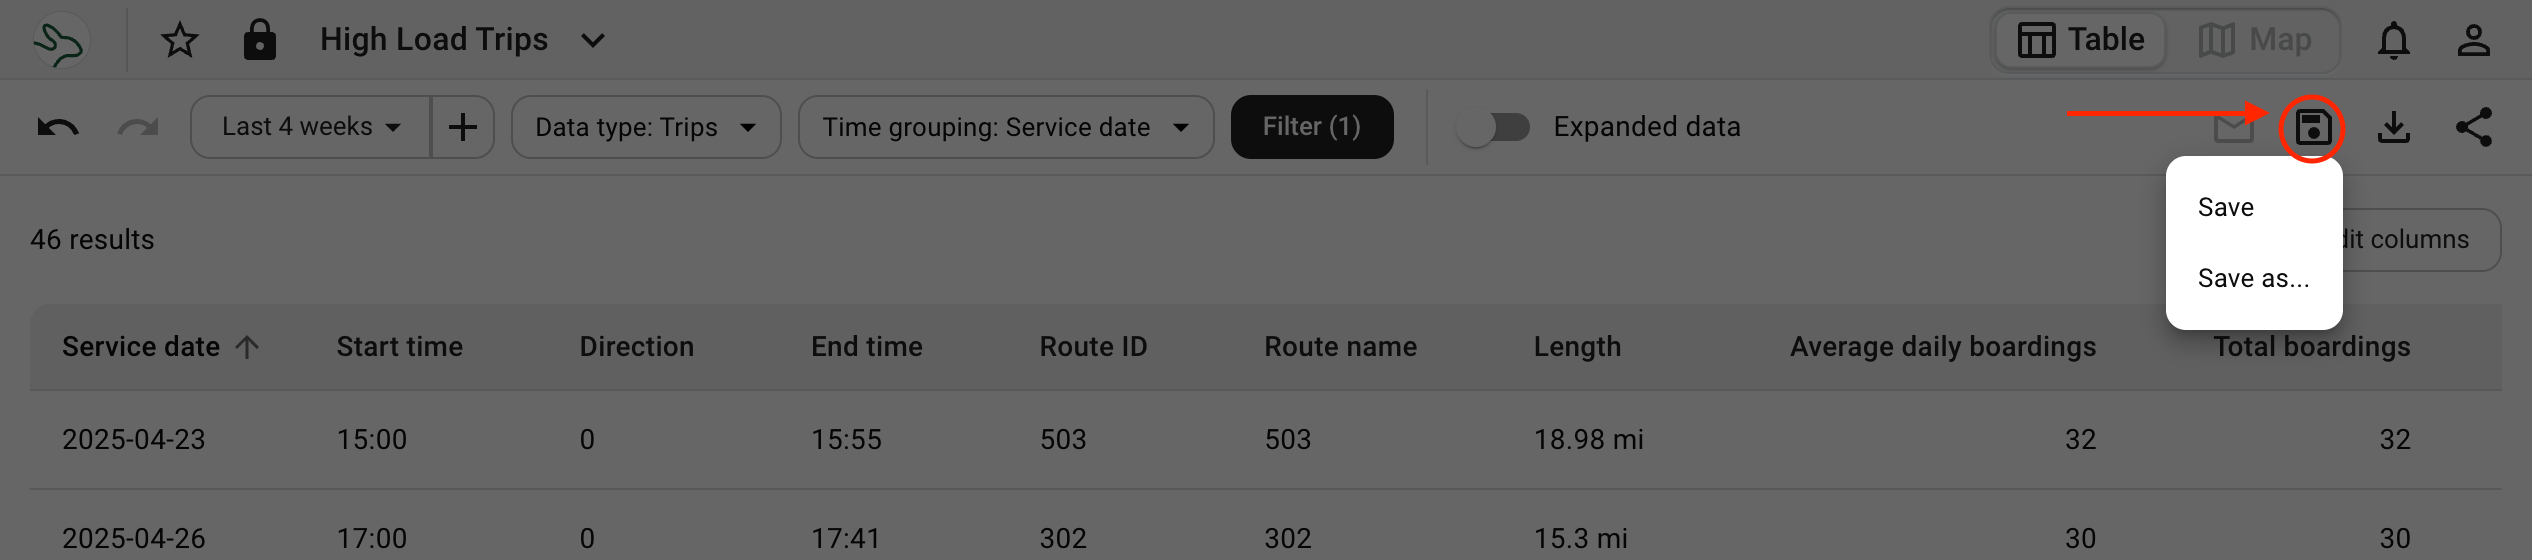
Task: Click the Filter (1) button
Action: [x=1312, y=127]
